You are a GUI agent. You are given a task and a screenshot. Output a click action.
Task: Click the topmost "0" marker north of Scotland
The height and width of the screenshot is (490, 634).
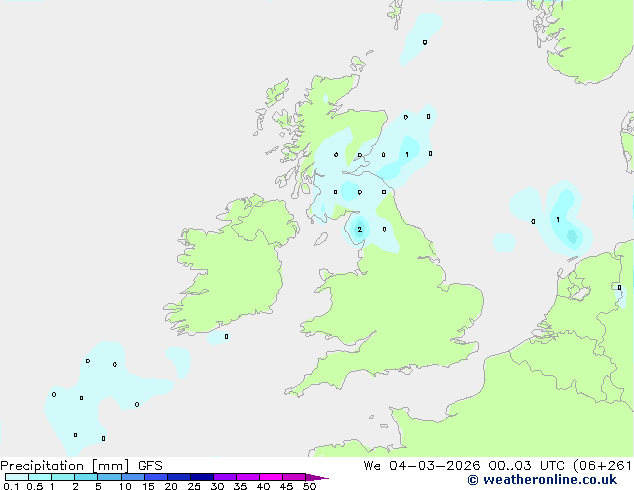point(425,42)
